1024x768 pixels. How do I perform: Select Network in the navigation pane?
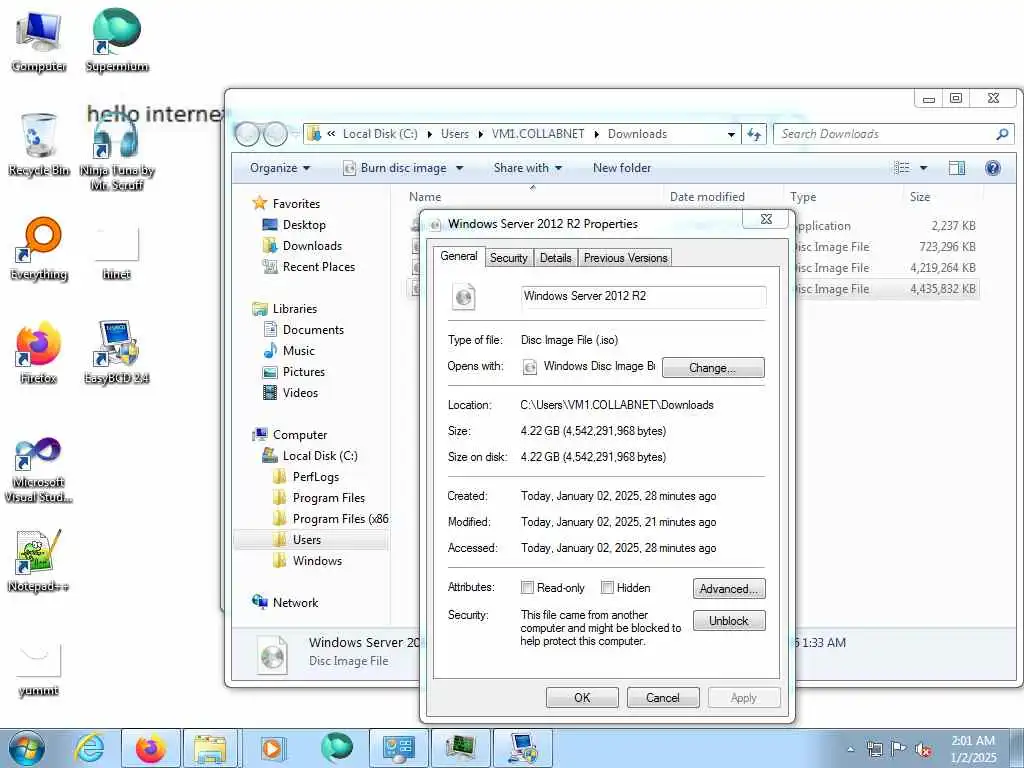(x=286, y=602)
